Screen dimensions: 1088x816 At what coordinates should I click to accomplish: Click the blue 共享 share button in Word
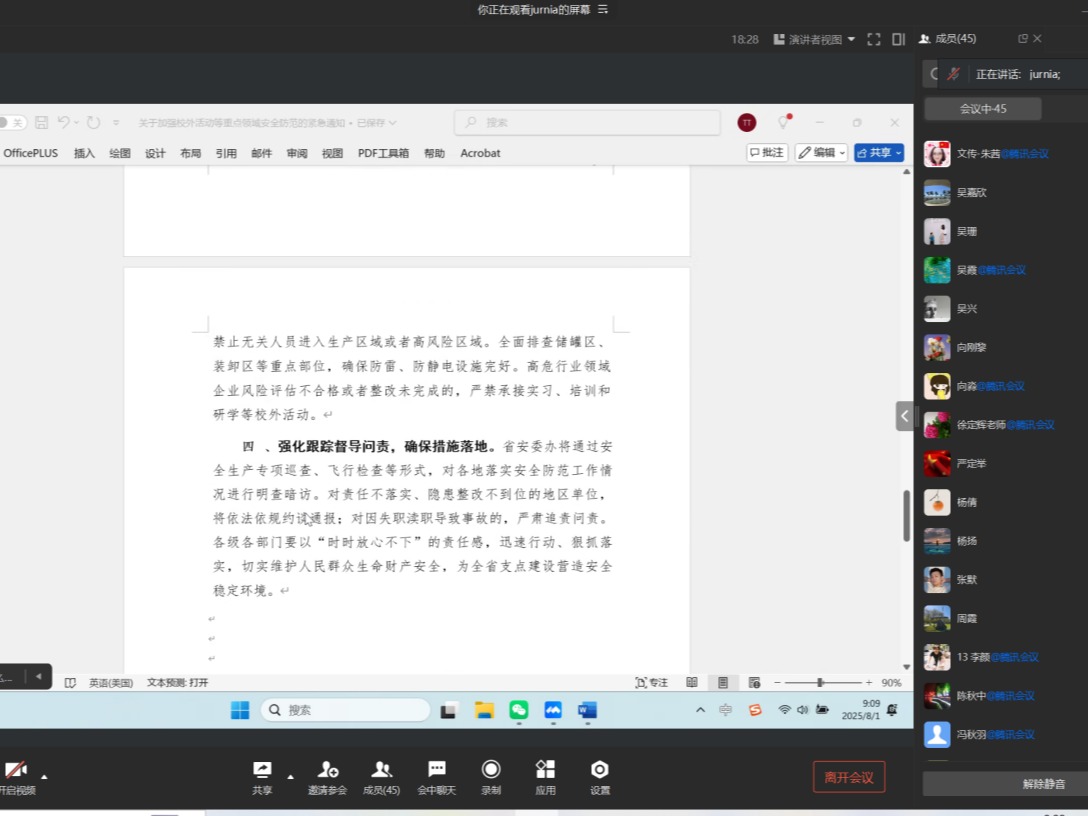click(x=878, y=153)
